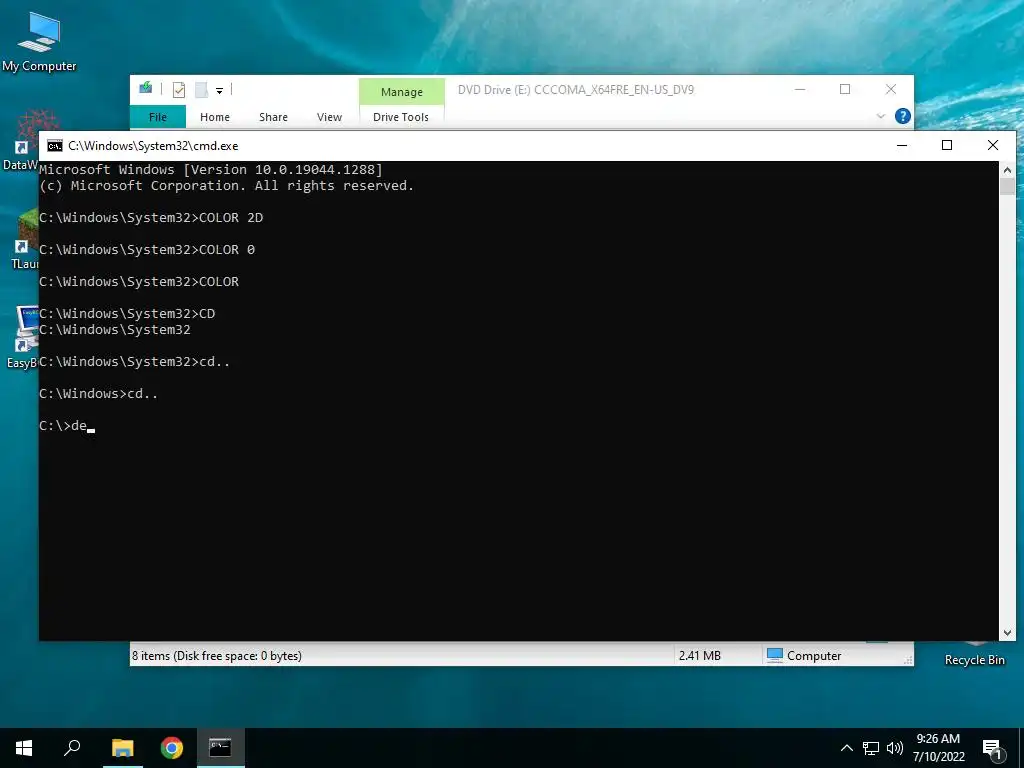
Task: Open the My Computer desktop icon
Action: pos(39,41)
